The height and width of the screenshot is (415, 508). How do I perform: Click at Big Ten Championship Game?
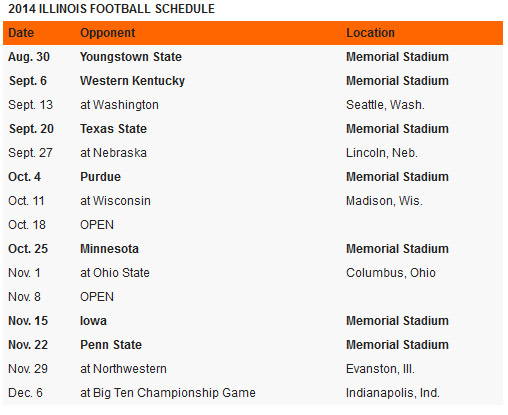point(168,393)
